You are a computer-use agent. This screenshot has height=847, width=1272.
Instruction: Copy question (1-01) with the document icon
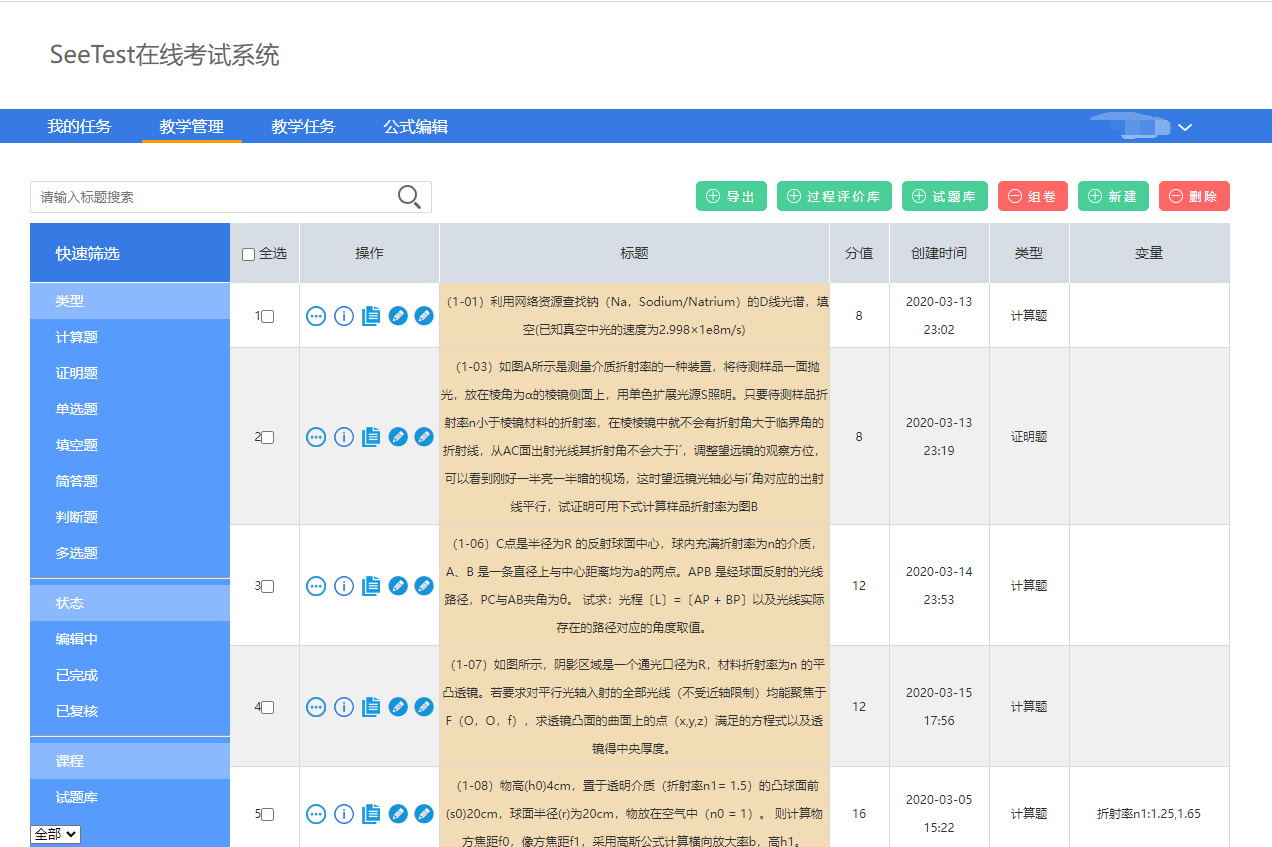[x=371, y=316]
